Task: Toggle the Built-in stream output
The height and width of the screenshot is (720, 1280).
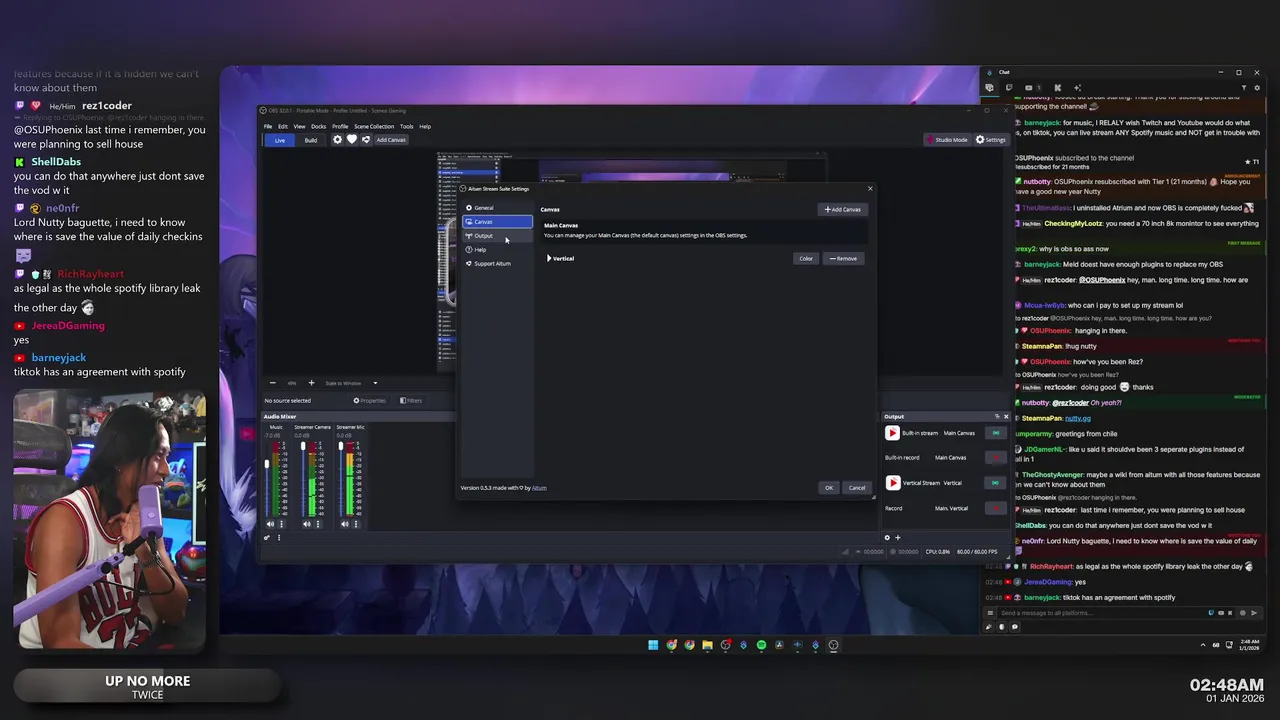Action: [x=995, y=433]
